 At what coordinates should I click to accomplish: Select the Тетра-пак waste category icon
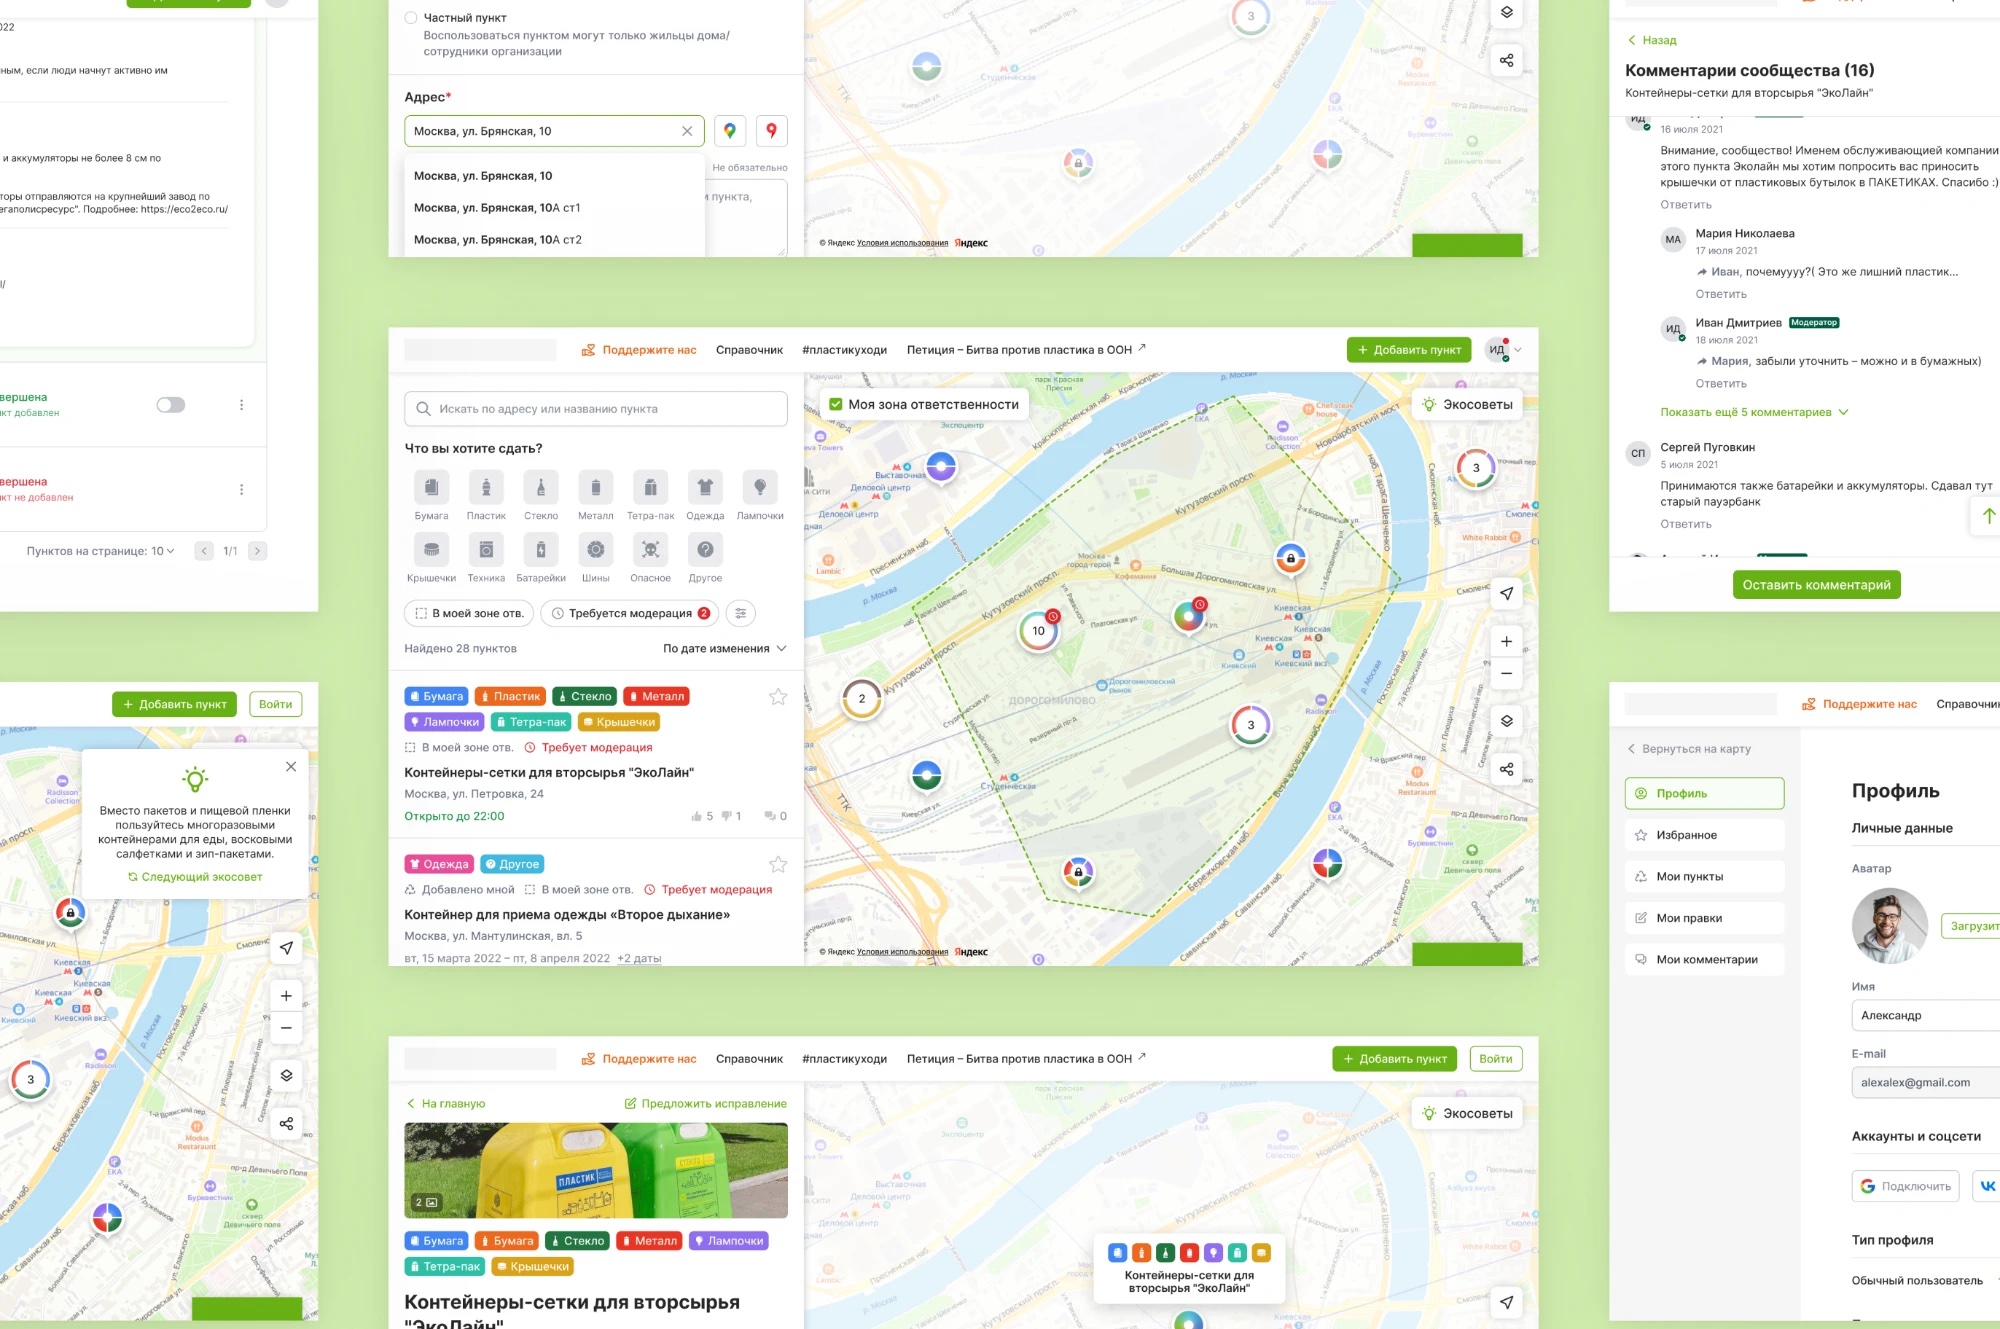650,488
